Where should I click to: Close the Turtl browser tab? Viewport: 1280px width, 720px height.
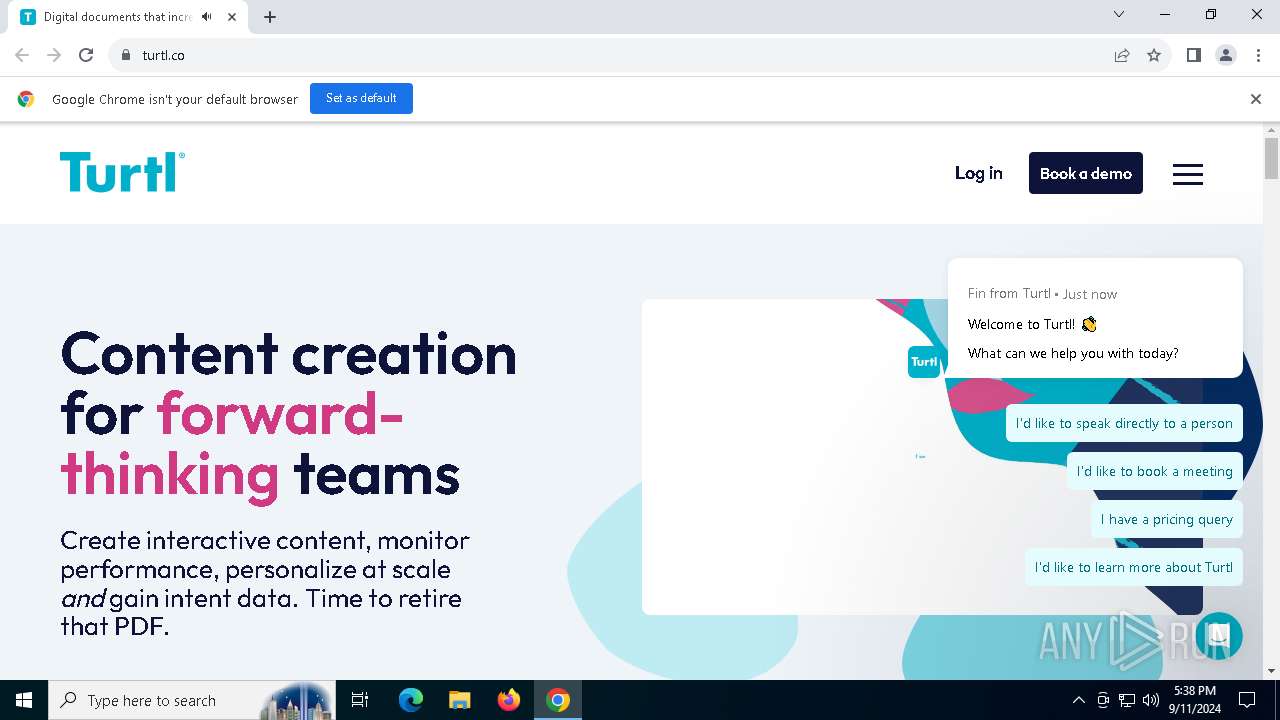tap(232, 17)
